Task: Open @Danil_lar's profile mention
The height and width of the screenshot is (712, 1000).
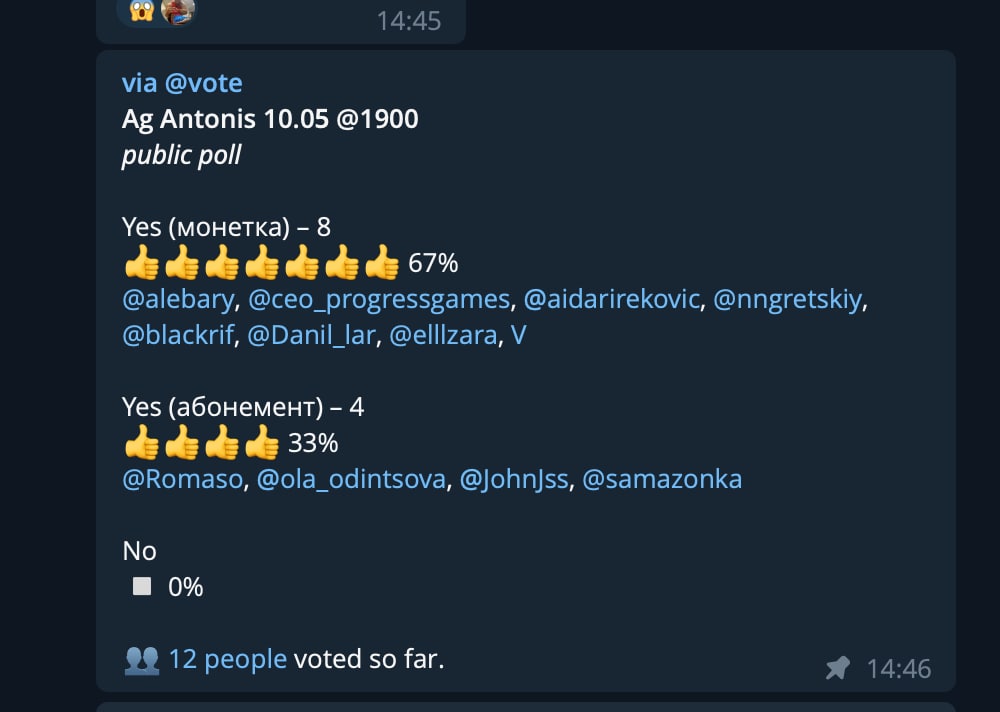Action: 311,336
